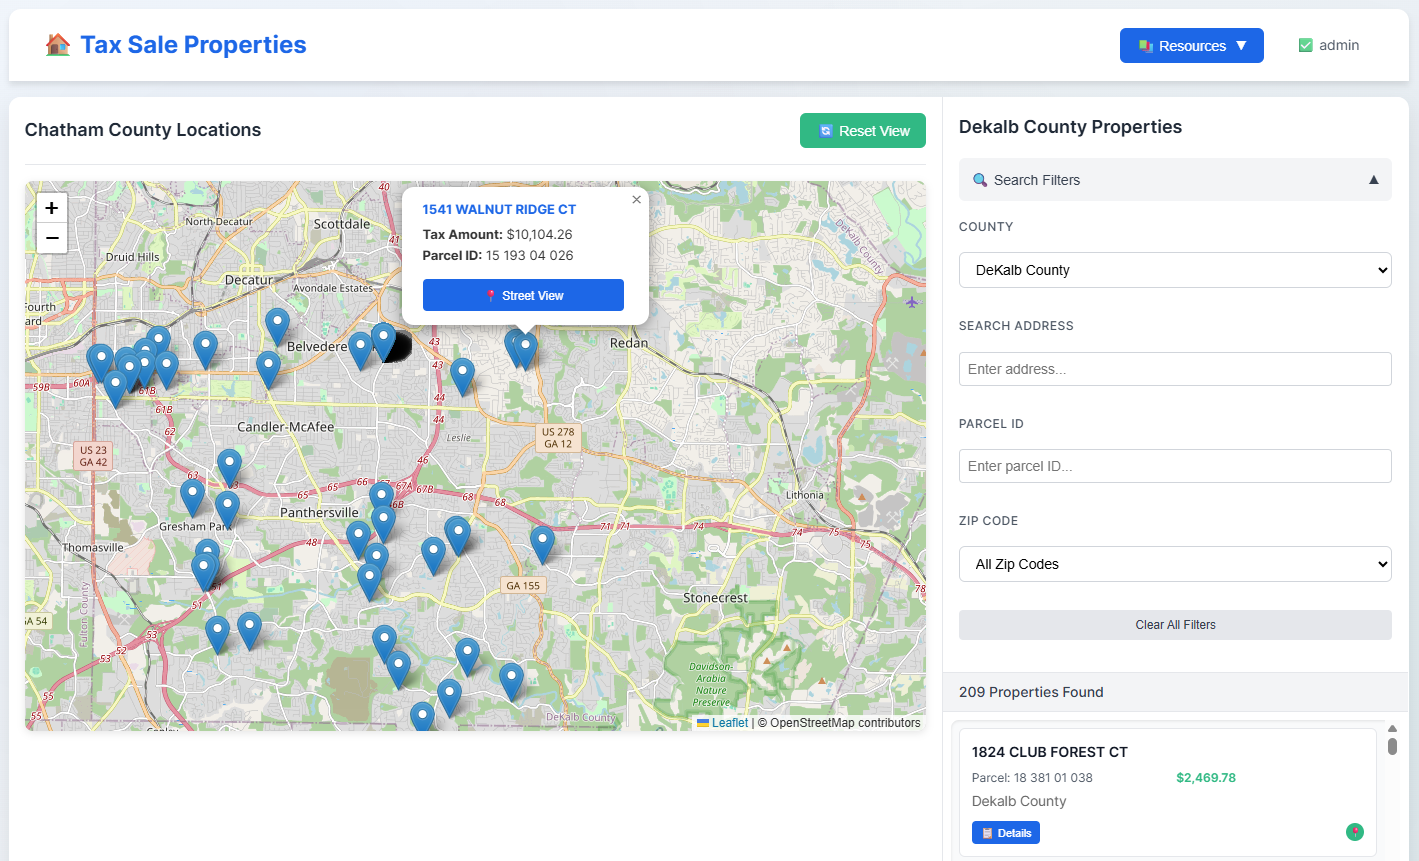Viewport: 1419px width, 861px height.
Task: Open the Zip Code dropdown
Action: pyautogui.click(x=1175, y=564)
